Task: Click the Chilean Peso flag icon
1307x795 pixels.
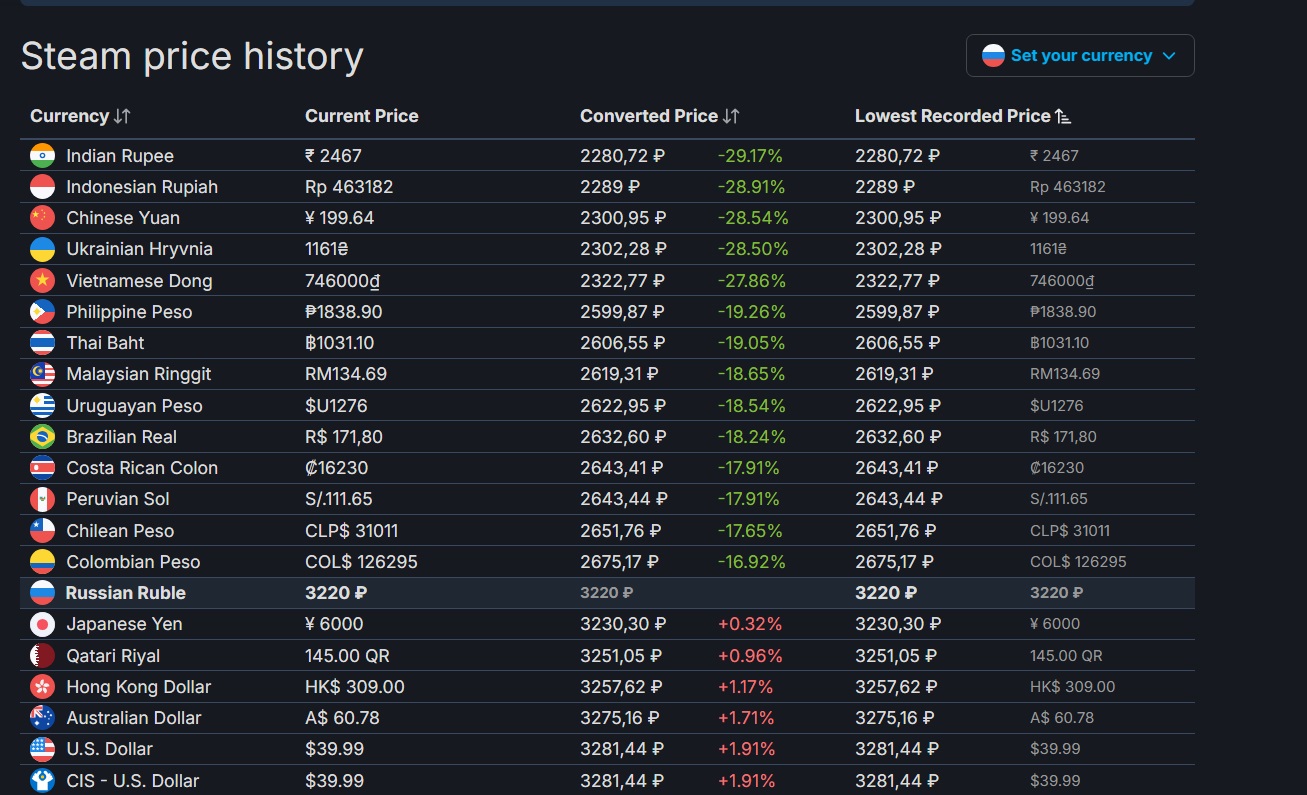Action: click(x=42, y=531)
